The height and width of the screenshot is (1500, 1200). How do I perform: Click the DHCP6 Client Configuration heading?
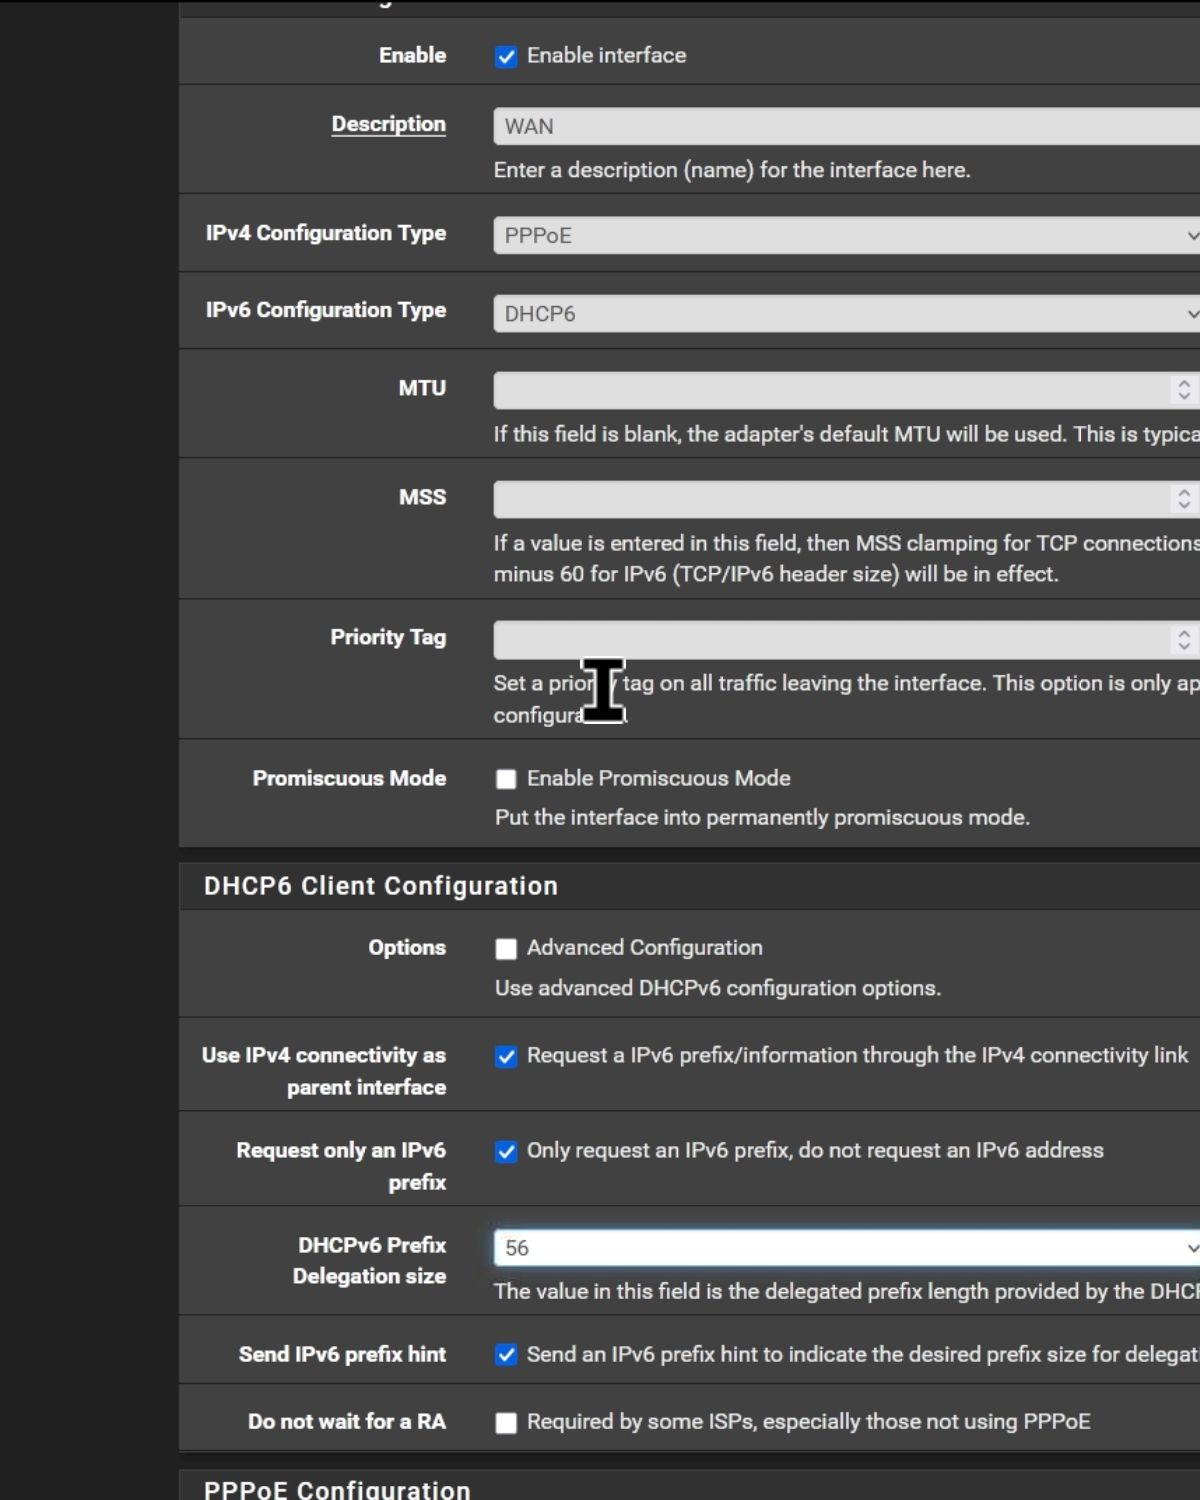[x=381, y=886]
